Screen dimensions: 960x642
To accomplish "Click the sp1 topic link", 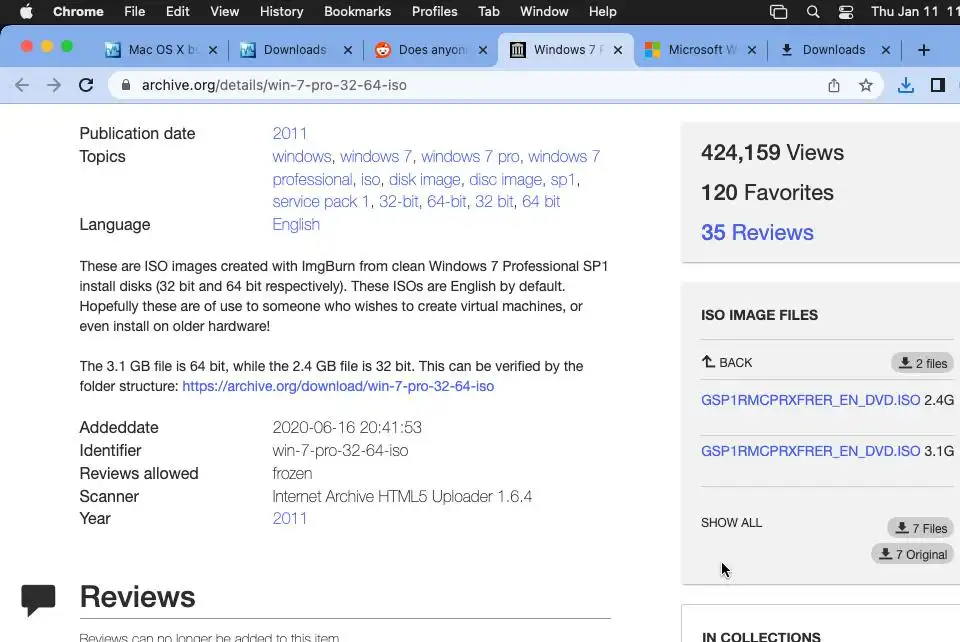I will tap(563, 179).
